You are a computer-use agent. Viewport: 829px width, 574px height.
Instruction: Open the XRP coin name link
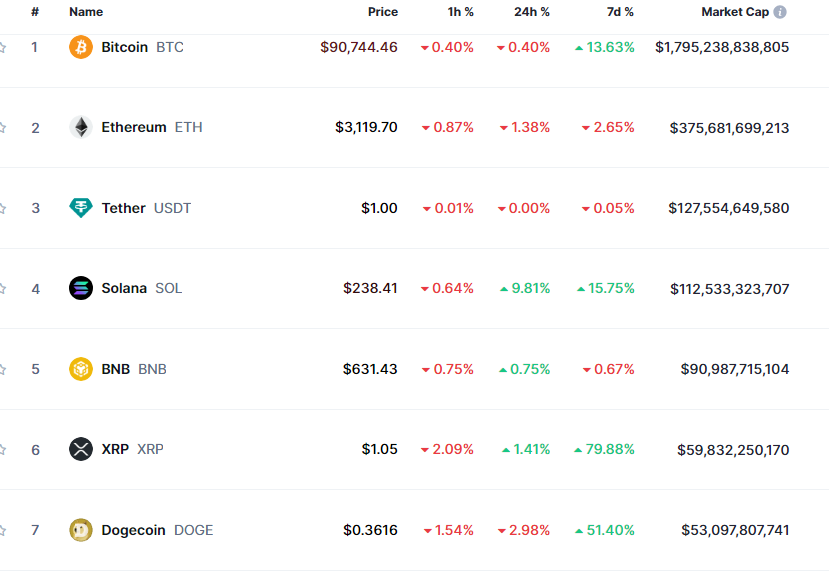tap(115, 449)
